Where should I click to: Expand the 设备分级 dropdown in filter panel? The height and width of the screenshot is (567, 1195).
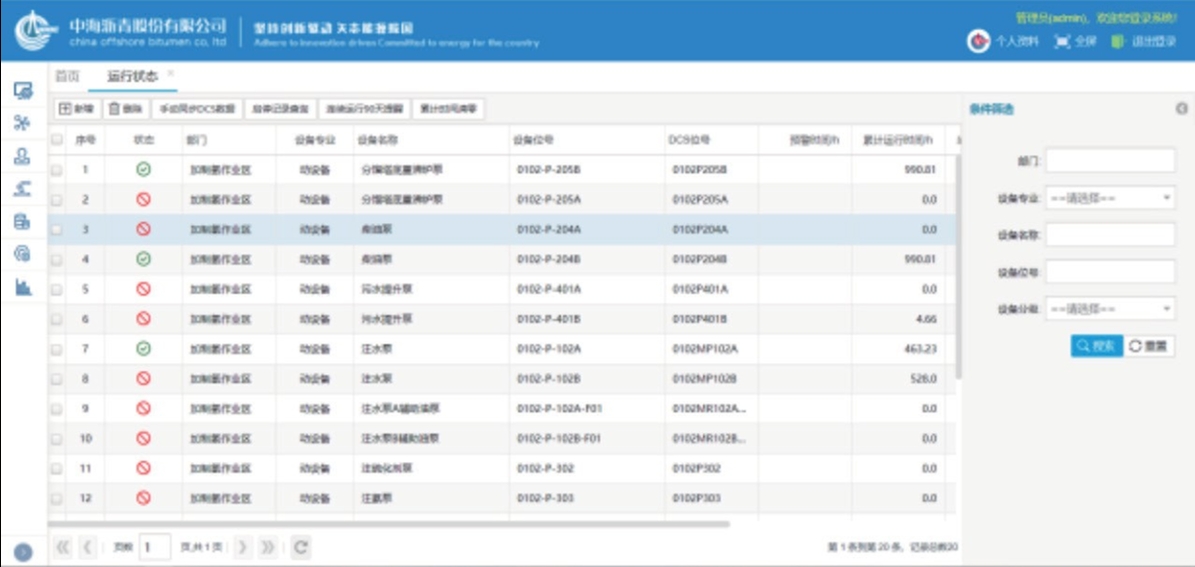[1110, 309]
